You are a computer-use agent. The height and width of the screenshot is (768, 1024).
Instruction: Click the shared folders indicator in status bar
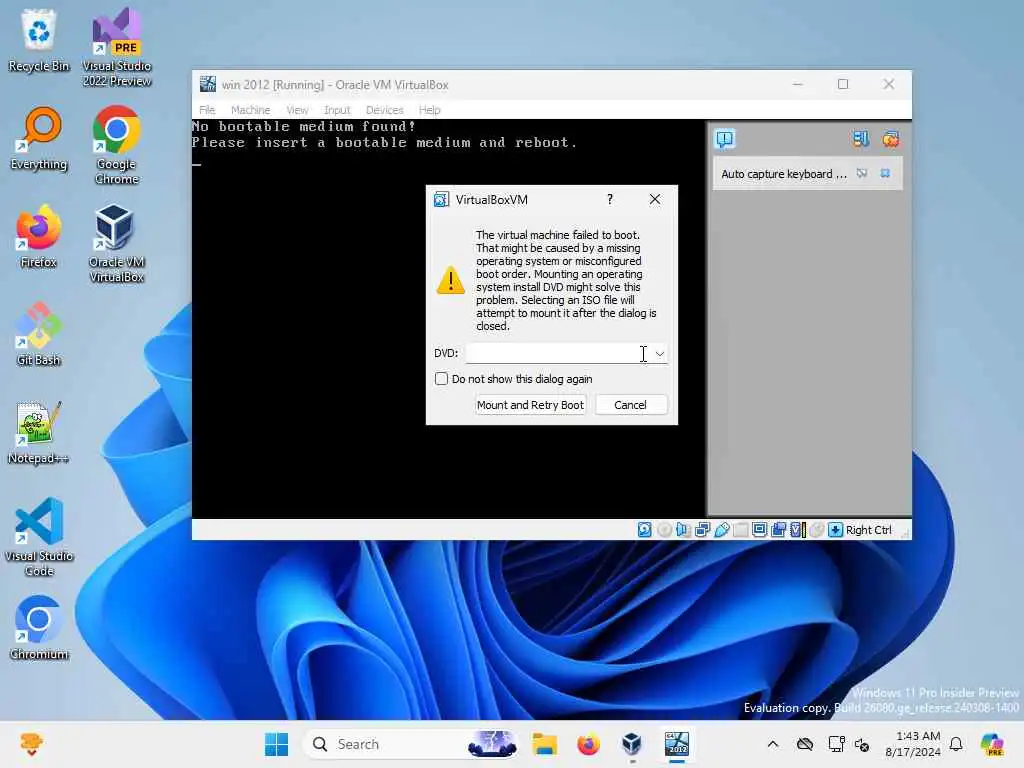(740, 530)
